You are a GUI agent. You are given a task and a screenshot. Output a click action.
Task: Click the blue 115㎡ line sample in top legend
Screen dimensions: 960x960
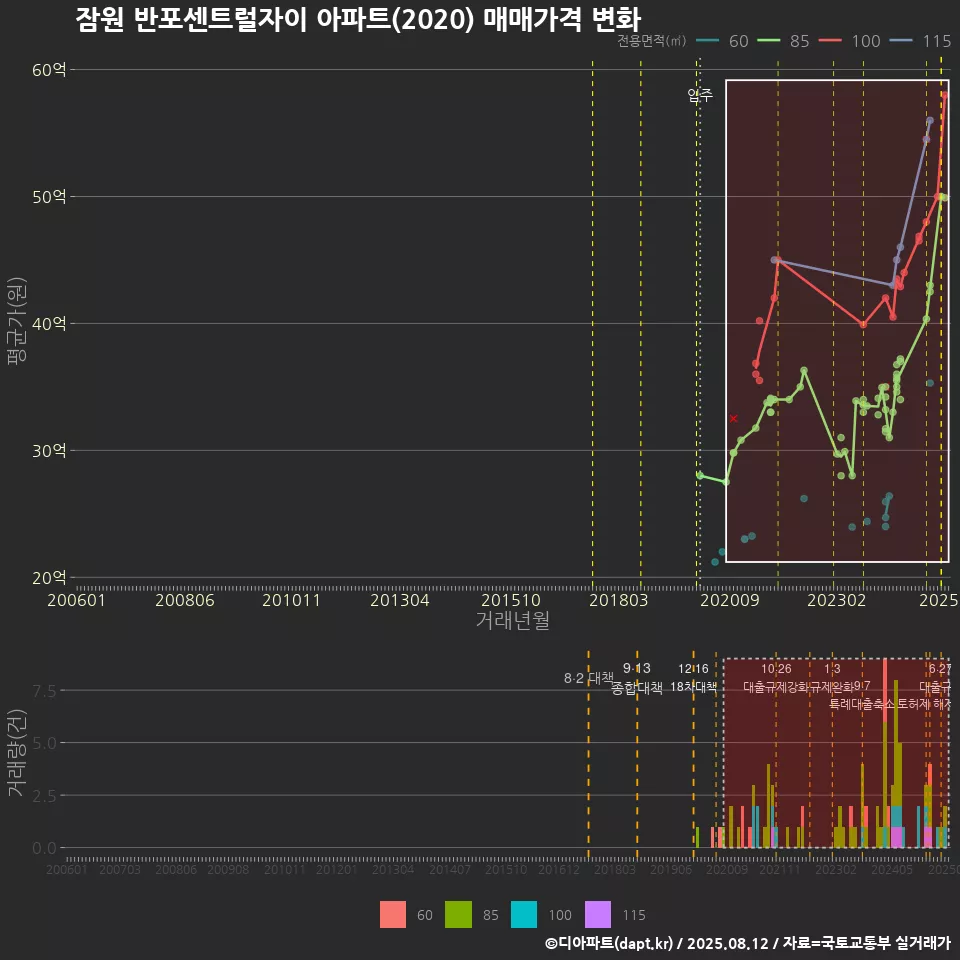[x=901, y=41]
